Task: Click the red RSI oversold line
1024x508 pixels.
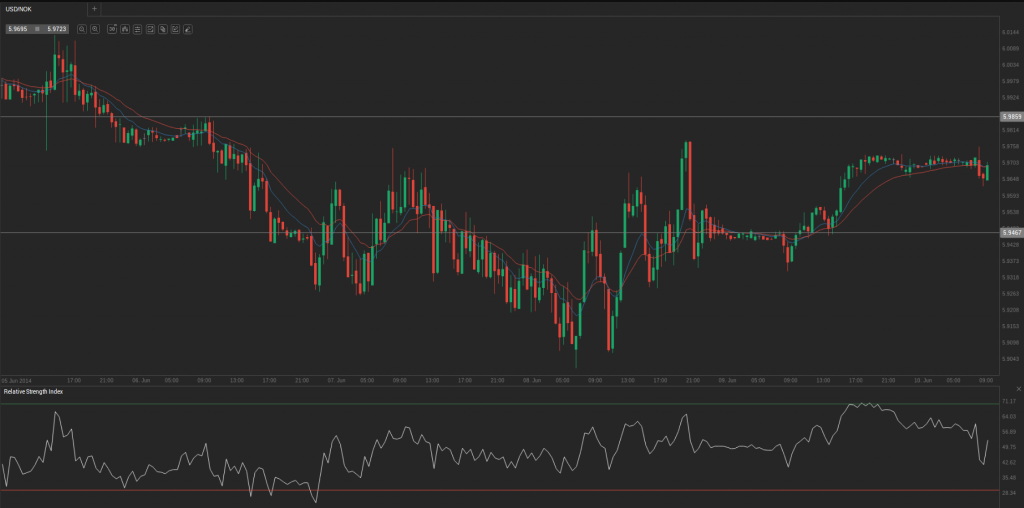Action: pos(500,491)
